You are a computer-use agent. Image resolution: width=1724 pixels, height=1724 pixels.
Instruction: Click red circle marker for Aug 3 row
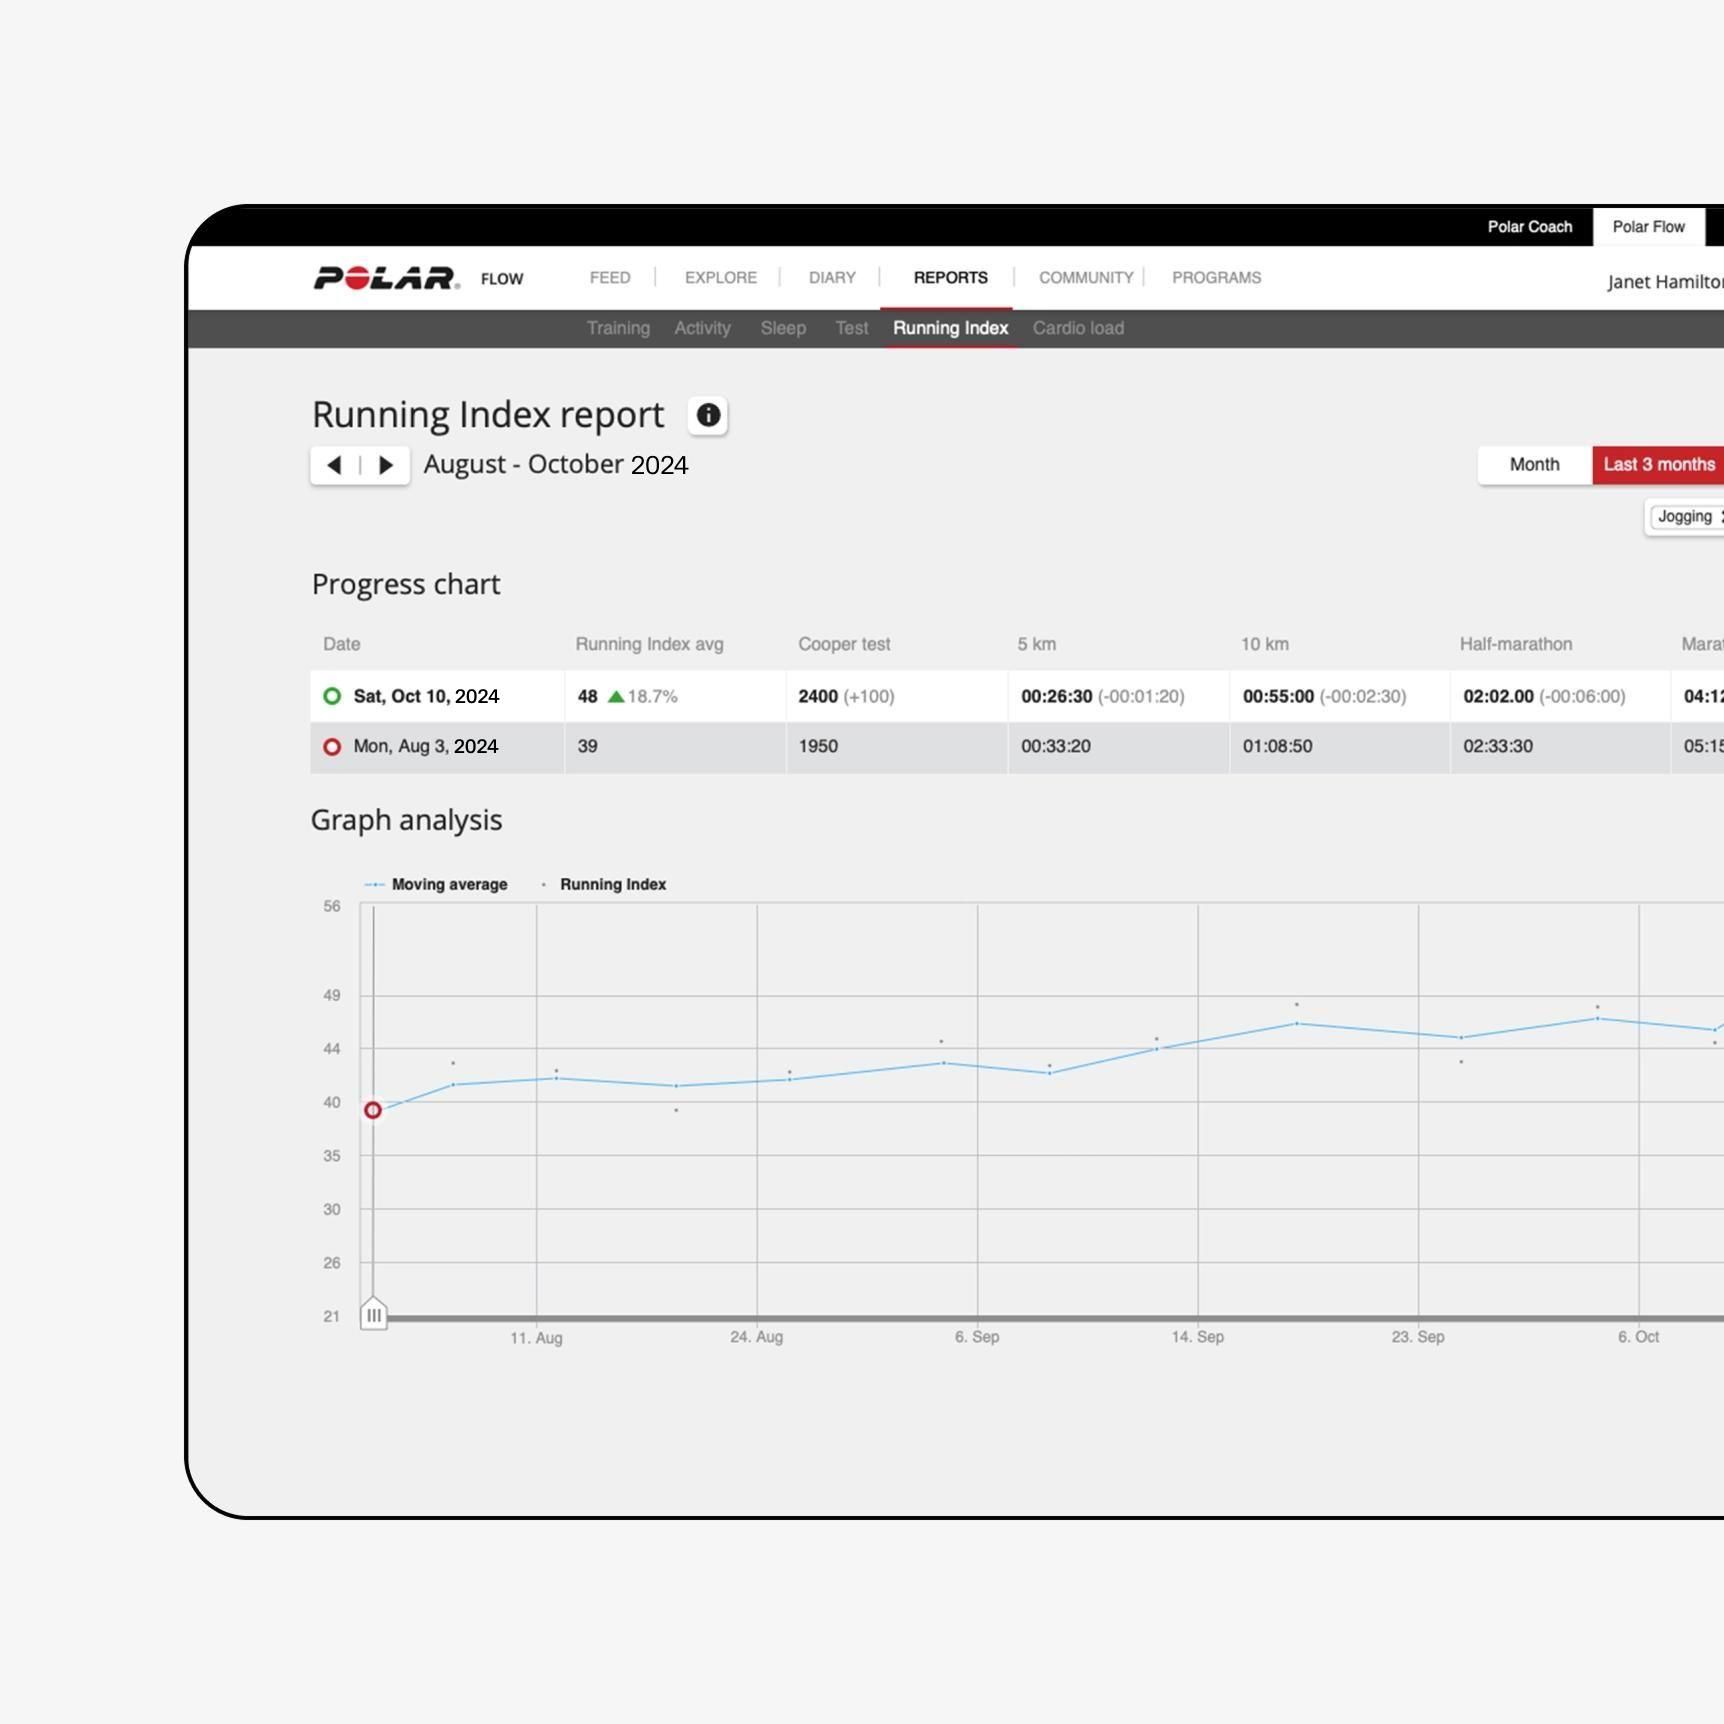(x=332, y=747)
